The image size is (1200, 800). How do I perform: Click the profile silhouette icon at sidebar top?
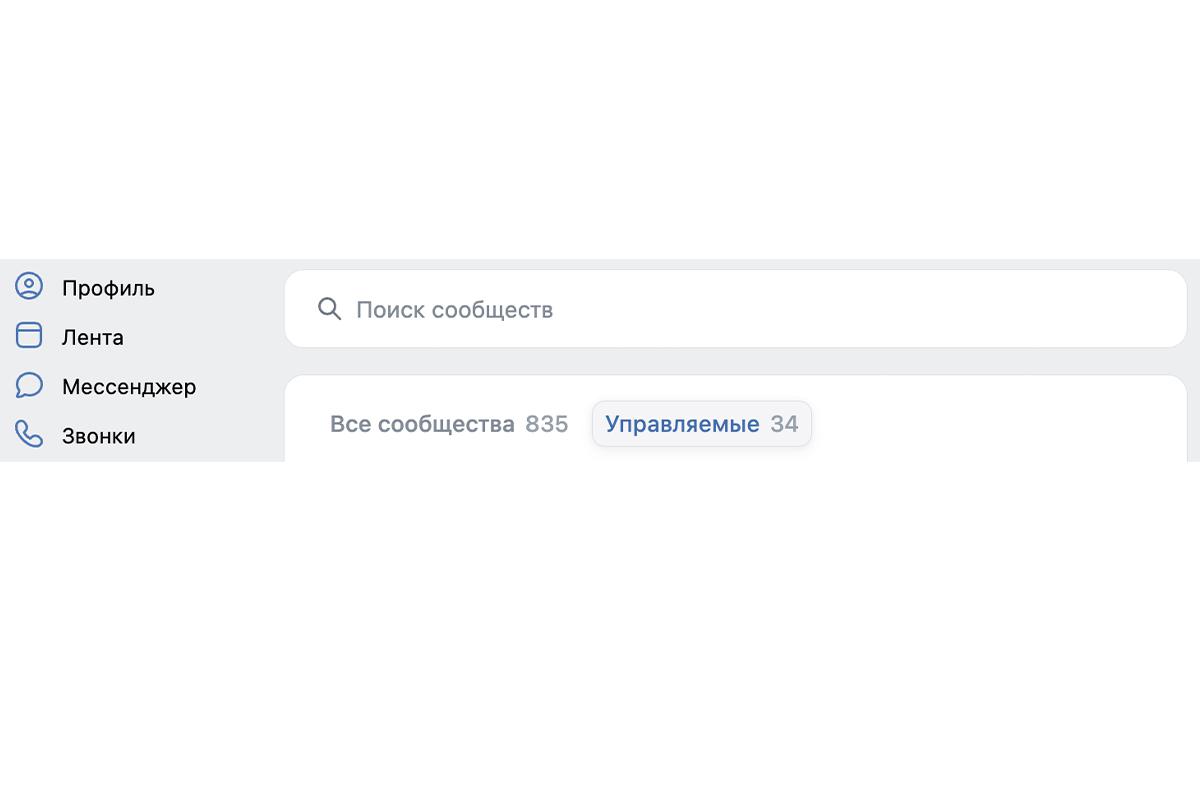(x=29, y=286)
